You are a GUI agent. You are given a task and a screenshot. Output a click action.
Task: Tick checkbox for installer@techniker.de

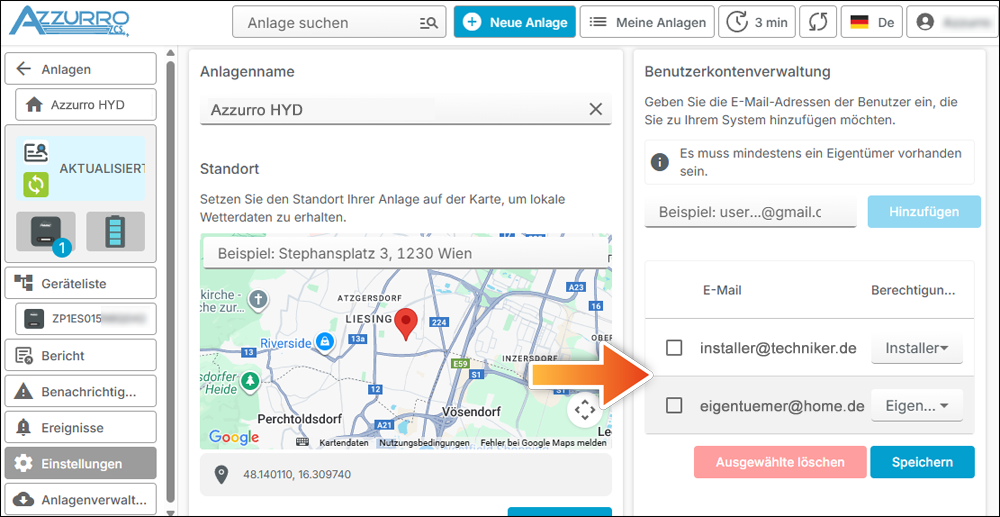pos(674,348)
